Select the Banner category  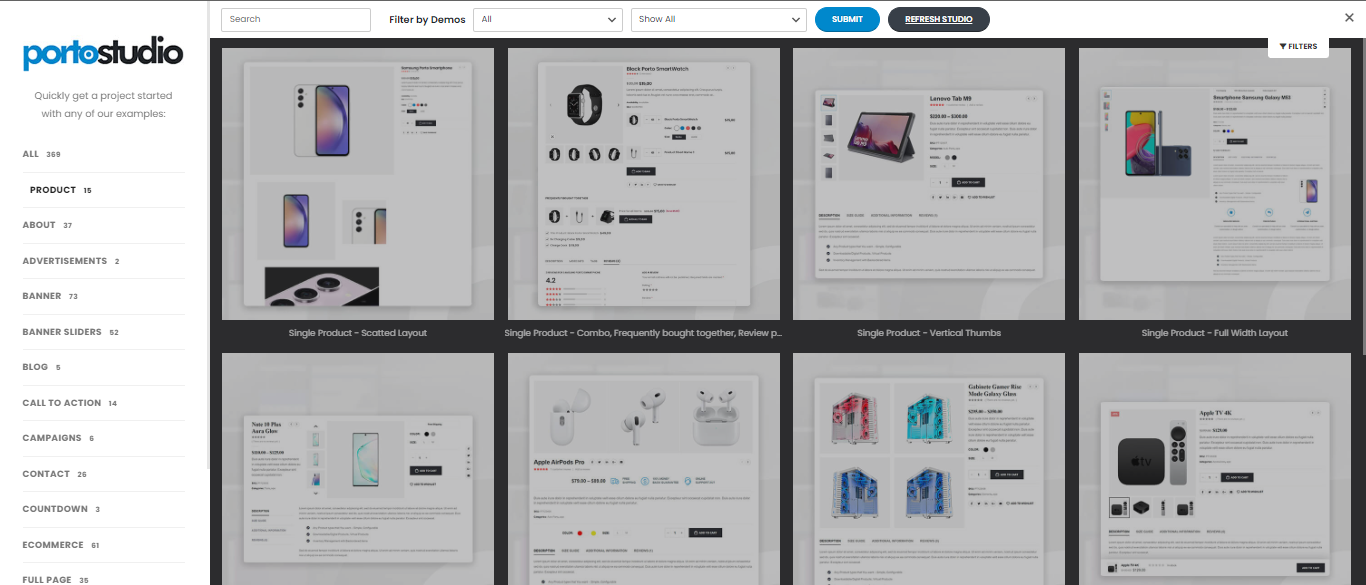[x=50, y=296]
